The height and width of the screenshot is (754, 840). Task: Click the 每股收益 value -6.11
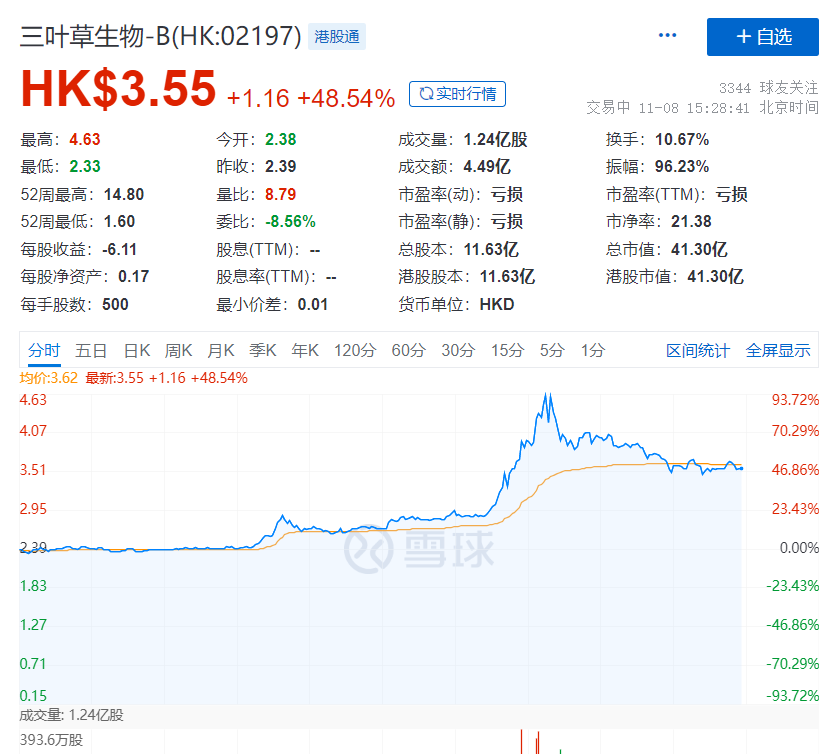pyautogui.click(x=119, y=249)
